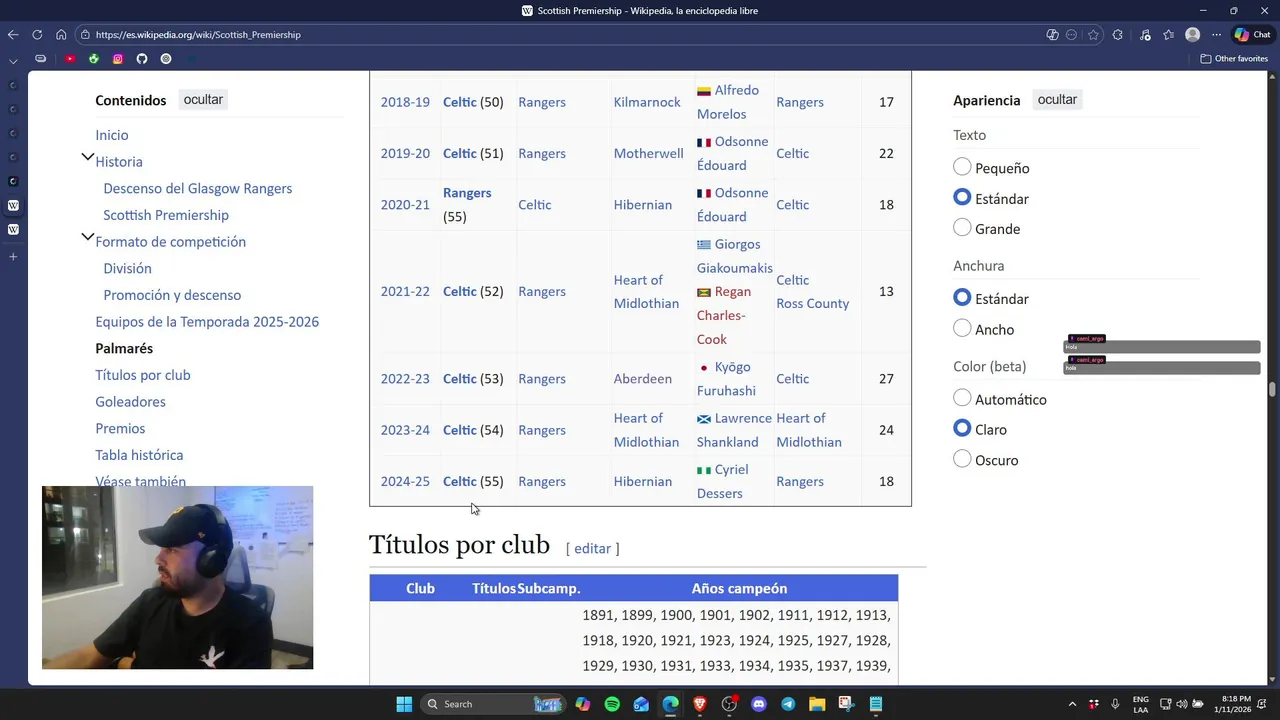Open Brave browser from the taskbar
This screenshot has width=1280, height=720.
click(x=700, y=704)
